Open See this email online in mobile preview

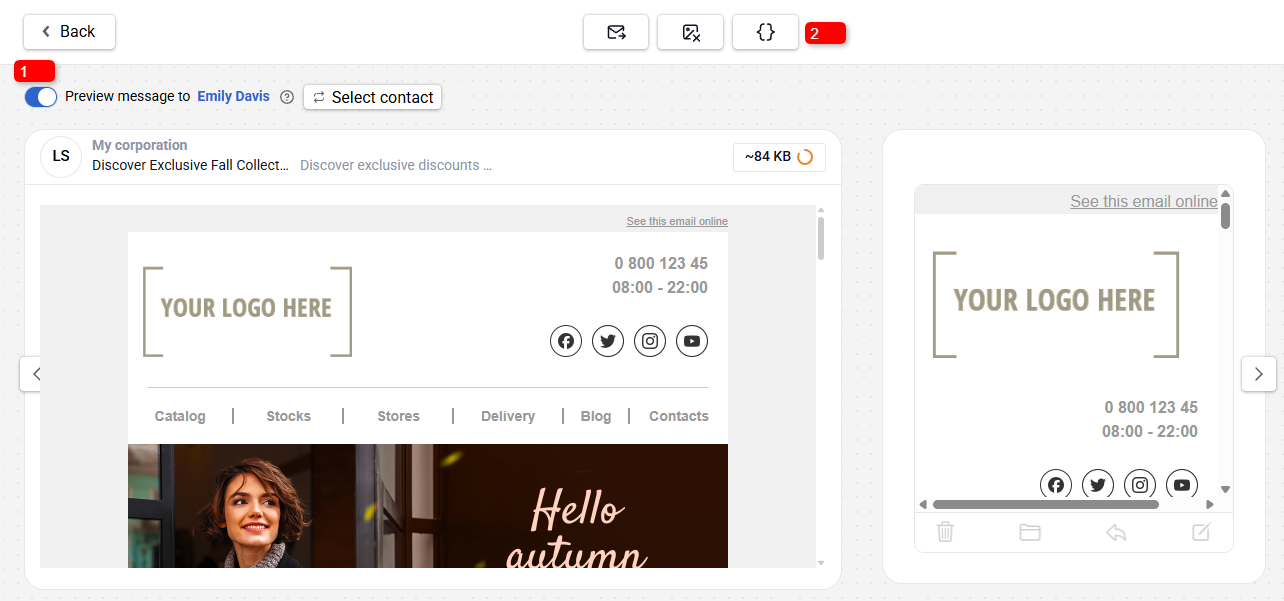(1144, 201)
